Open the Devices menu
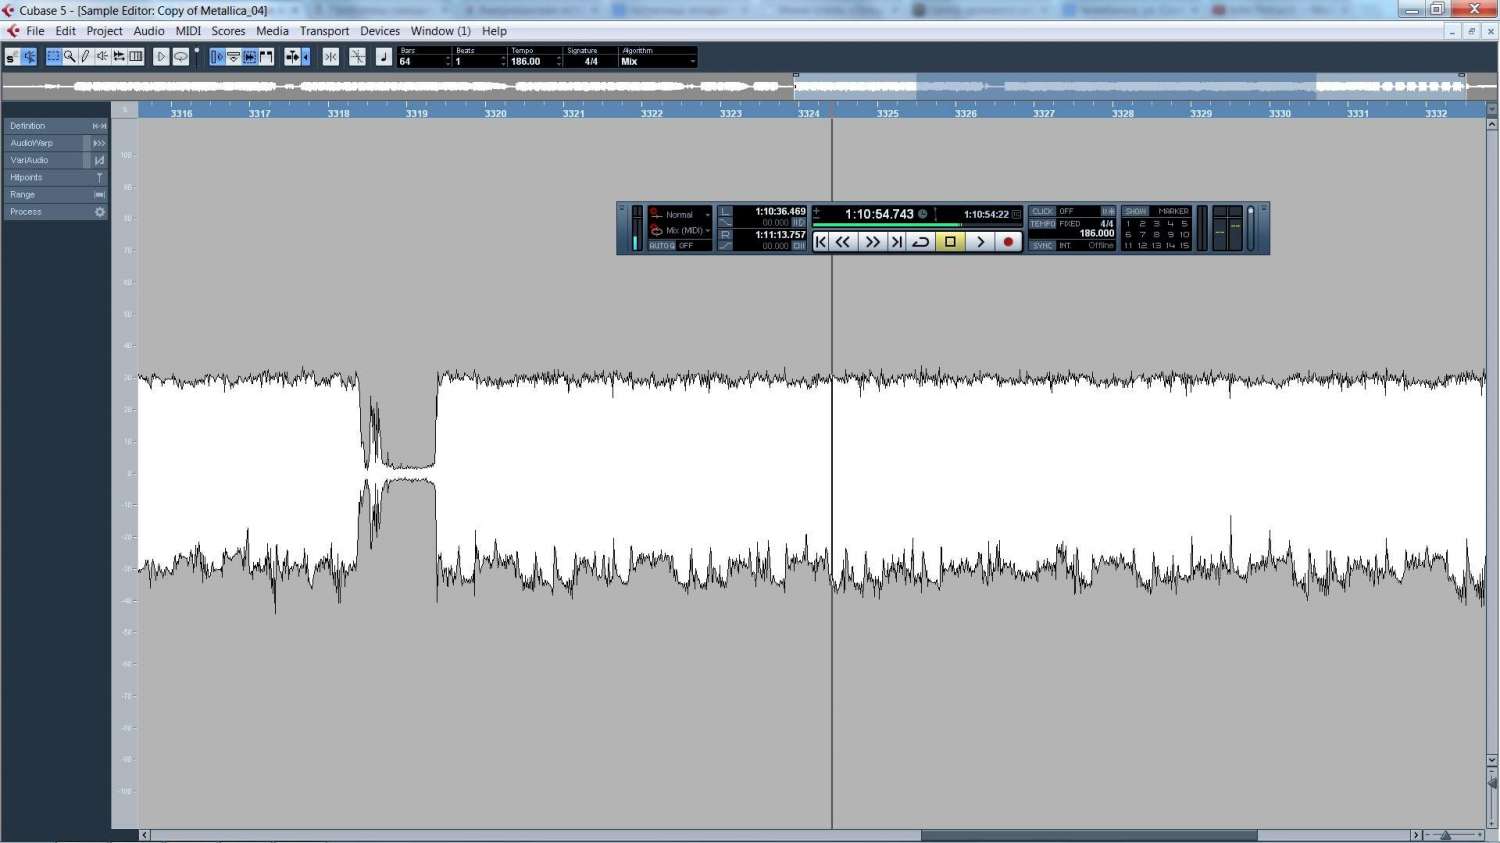Image resolution: width=1500 pixels, height=843 pixels. 380,31
